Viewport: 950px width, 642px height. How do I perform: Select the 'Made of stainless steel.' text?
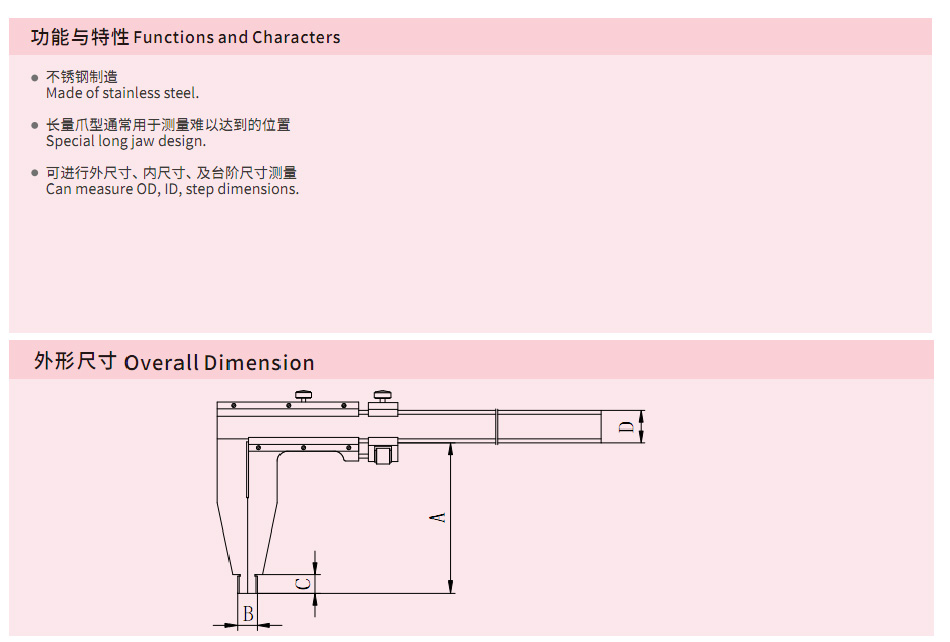[x=122, y=93]
